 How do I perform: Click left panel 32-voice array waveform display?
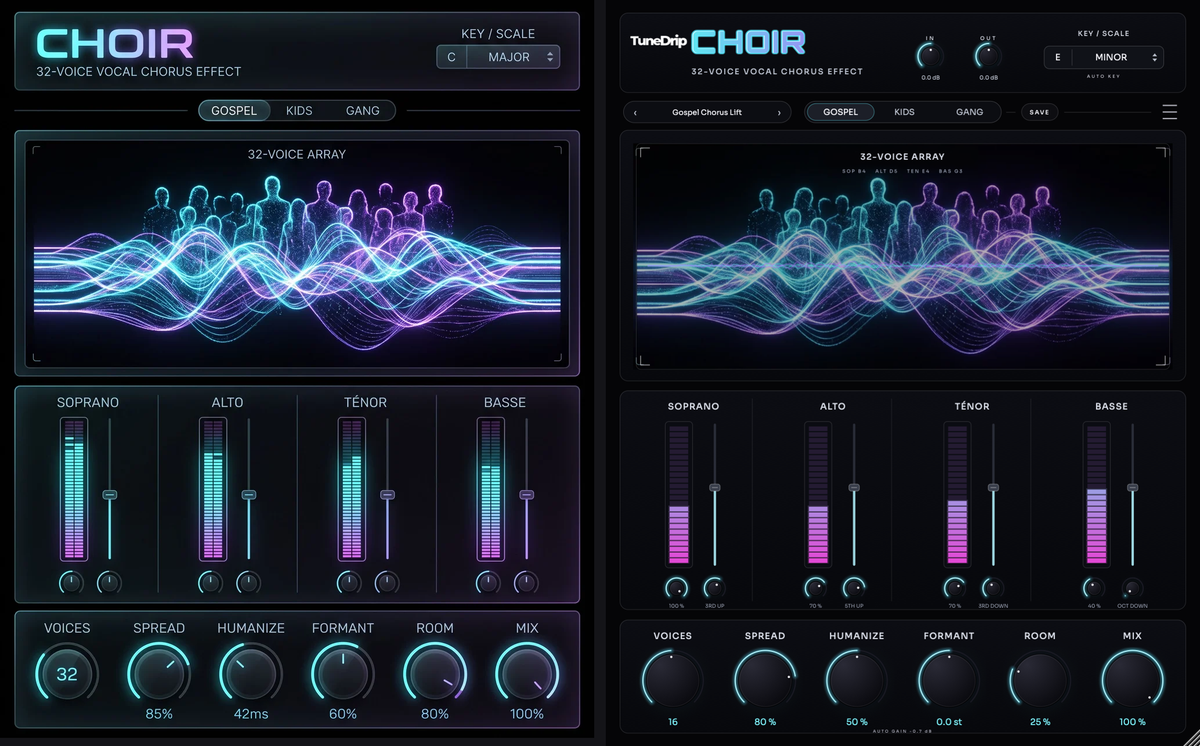click(297, 255)
